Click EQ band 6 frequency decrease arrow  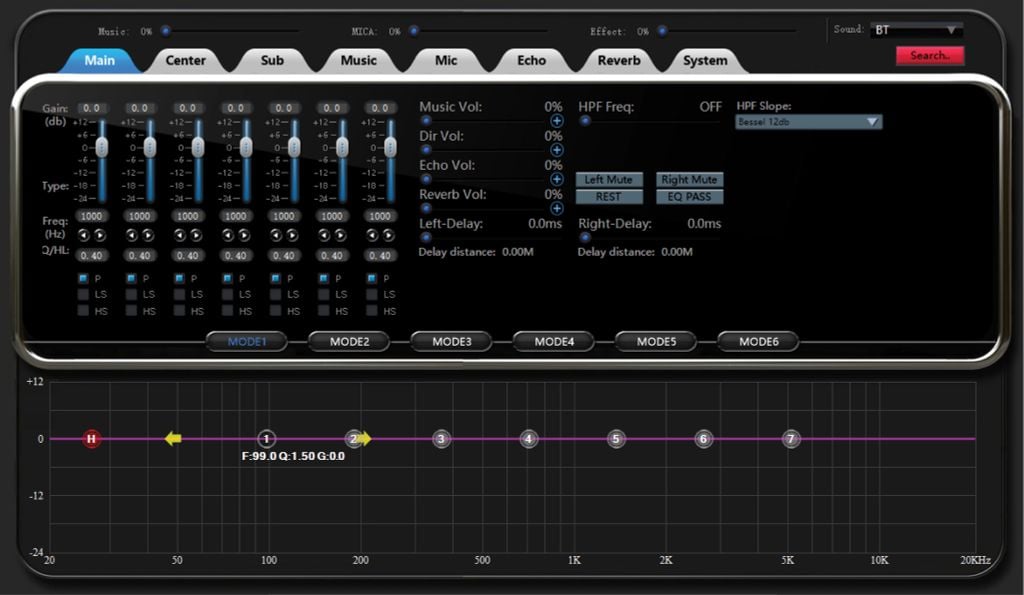click(x=324, y=235)
